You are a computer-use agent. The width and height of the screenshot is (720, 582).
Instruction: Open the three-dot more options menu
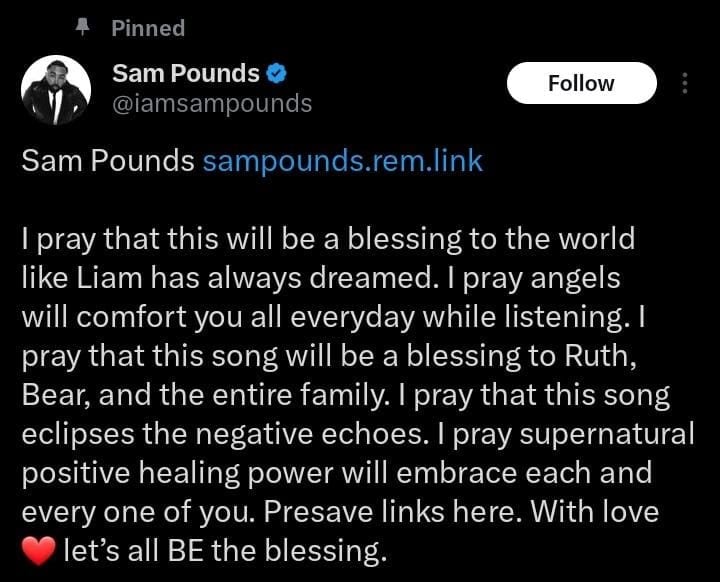pos(685,83)
